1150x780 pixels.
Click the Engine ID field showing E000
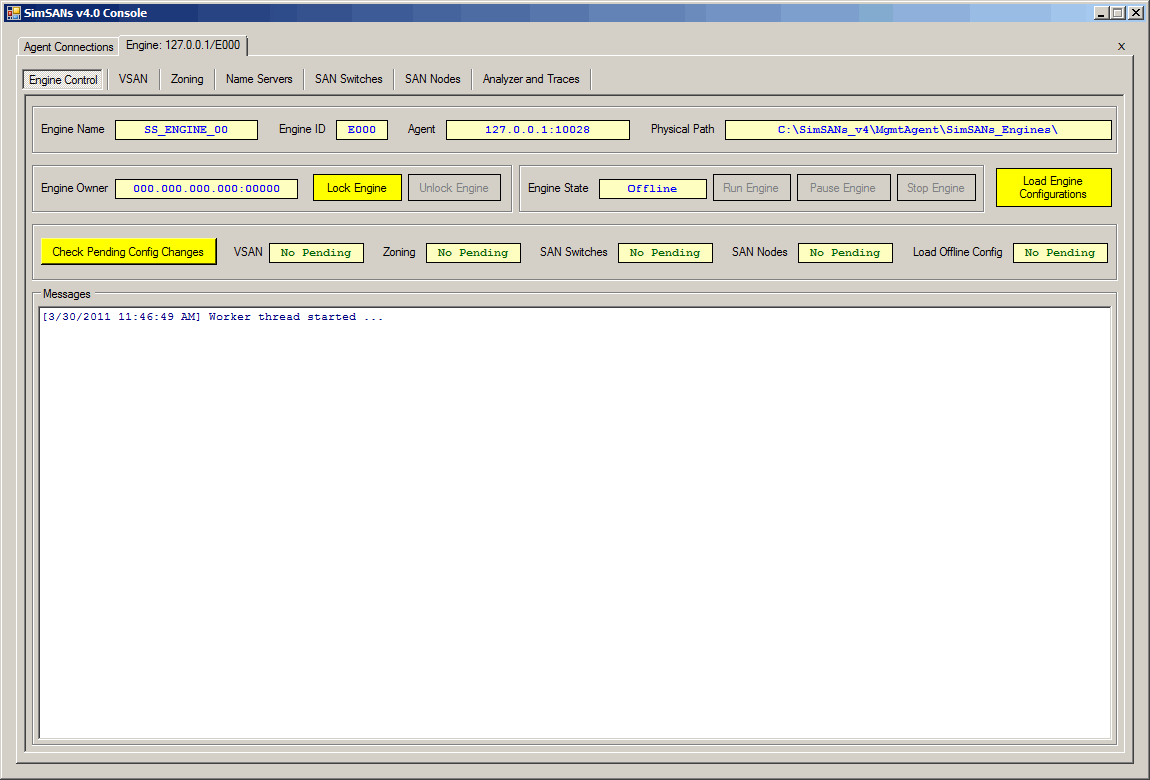pyautogui.click(x=361, y=130)
